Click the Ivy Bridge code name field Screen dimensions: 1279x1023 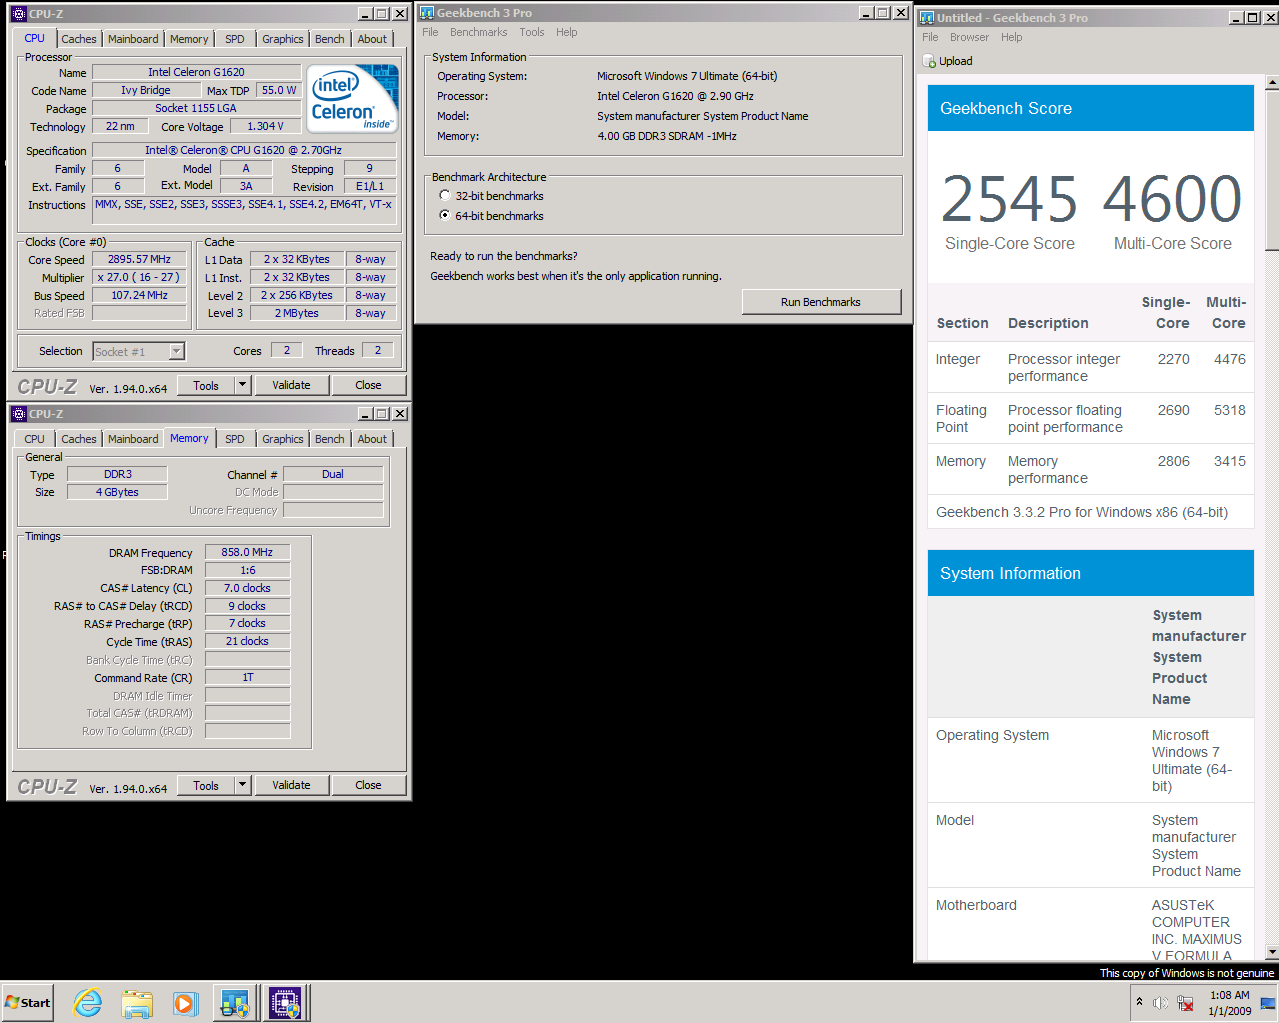pos(146,90)
